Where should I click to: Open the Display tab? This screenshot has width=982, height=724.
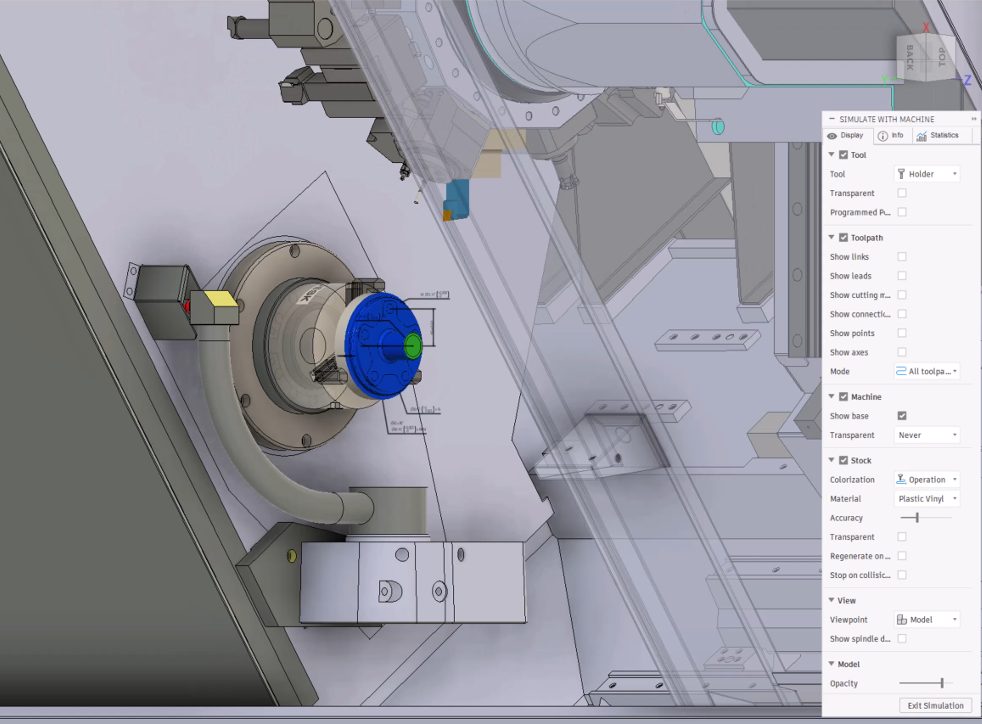coord(845,135)
